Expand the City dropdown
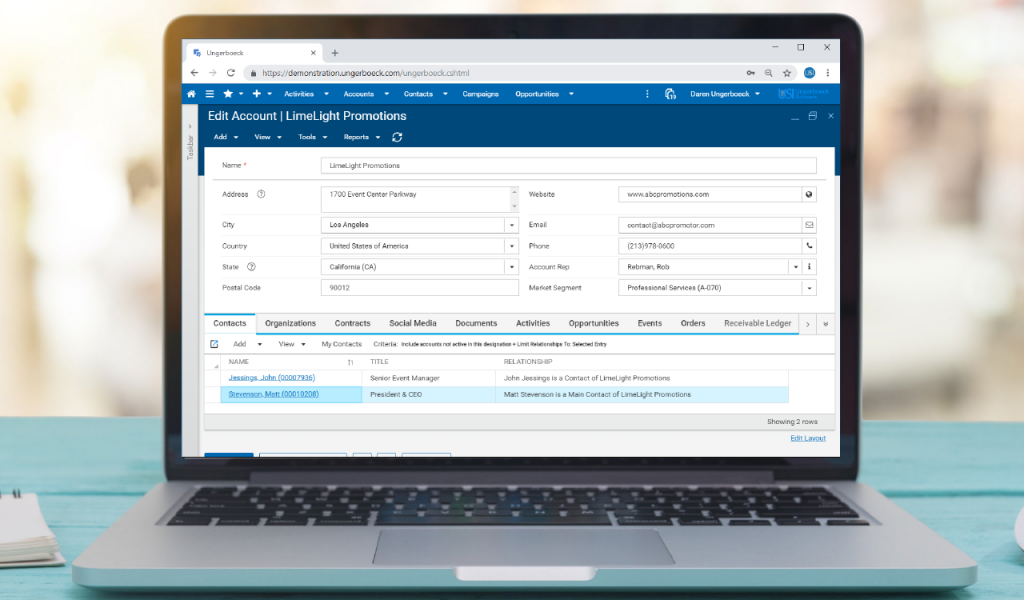1024x600 pixels. [511, 225]
